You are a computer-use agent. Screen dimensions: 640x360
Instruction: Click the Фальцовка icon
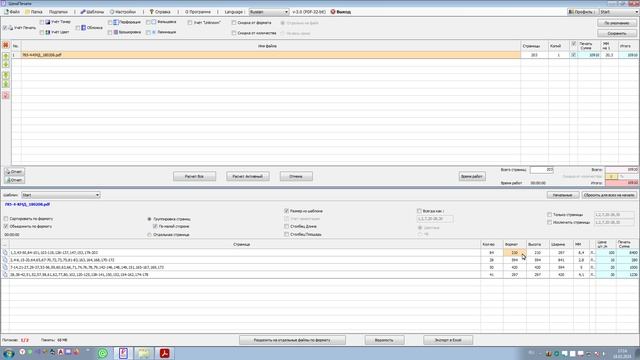[x=154, y=22]
